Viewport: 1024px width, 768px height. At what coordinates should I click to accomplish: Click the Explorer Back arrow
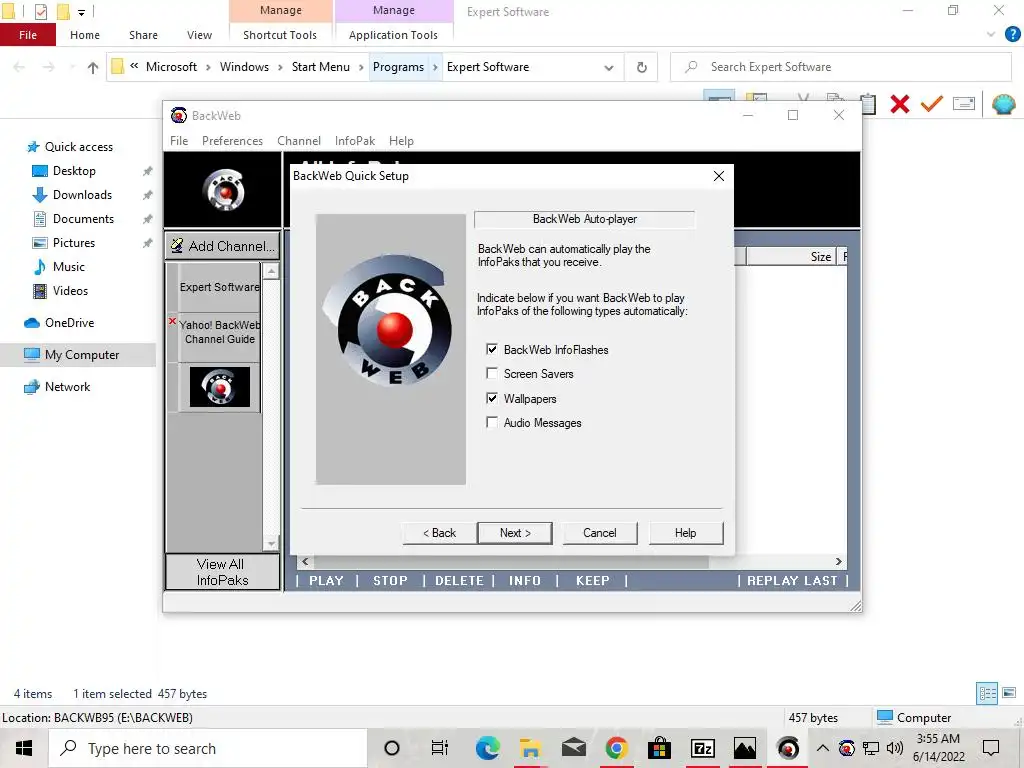click(x=19, y=67)
